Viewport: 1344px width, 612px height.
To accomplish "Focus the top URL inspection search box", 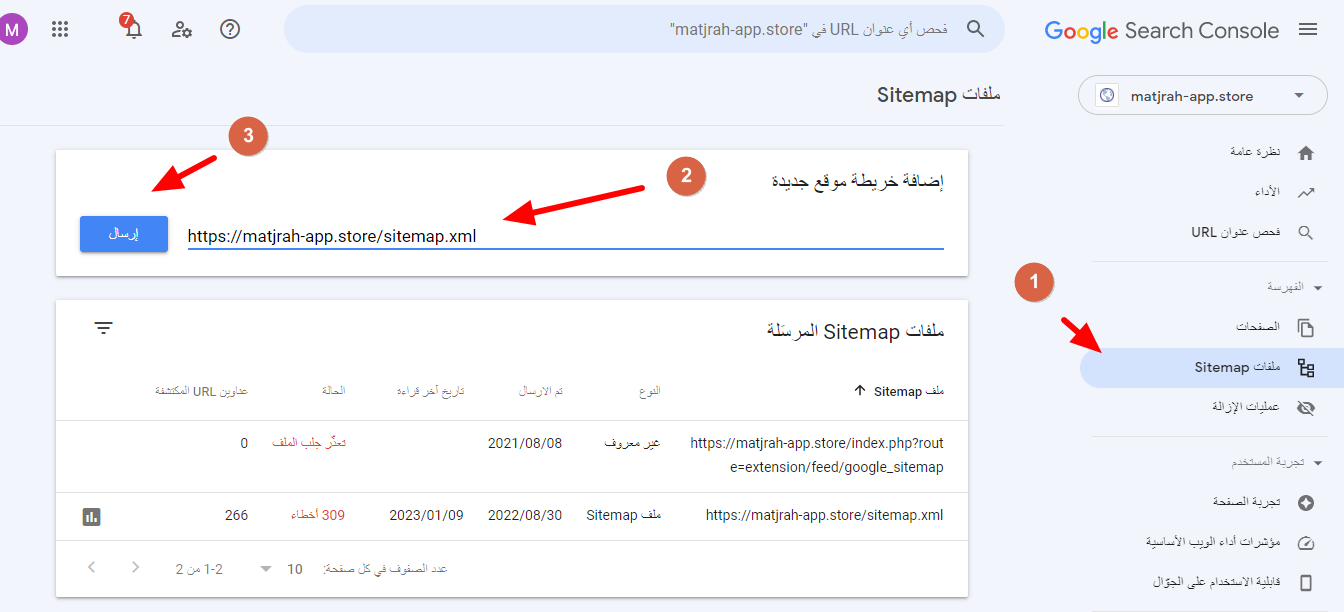I will (644, 29).
